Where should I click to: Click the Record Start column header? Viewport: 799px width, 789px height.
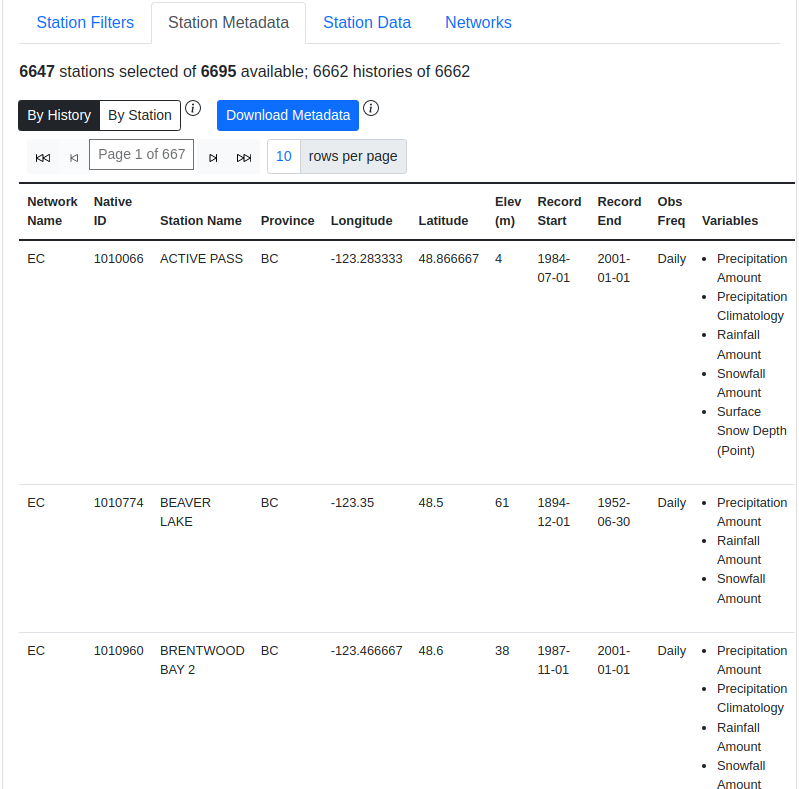point(559,211)
